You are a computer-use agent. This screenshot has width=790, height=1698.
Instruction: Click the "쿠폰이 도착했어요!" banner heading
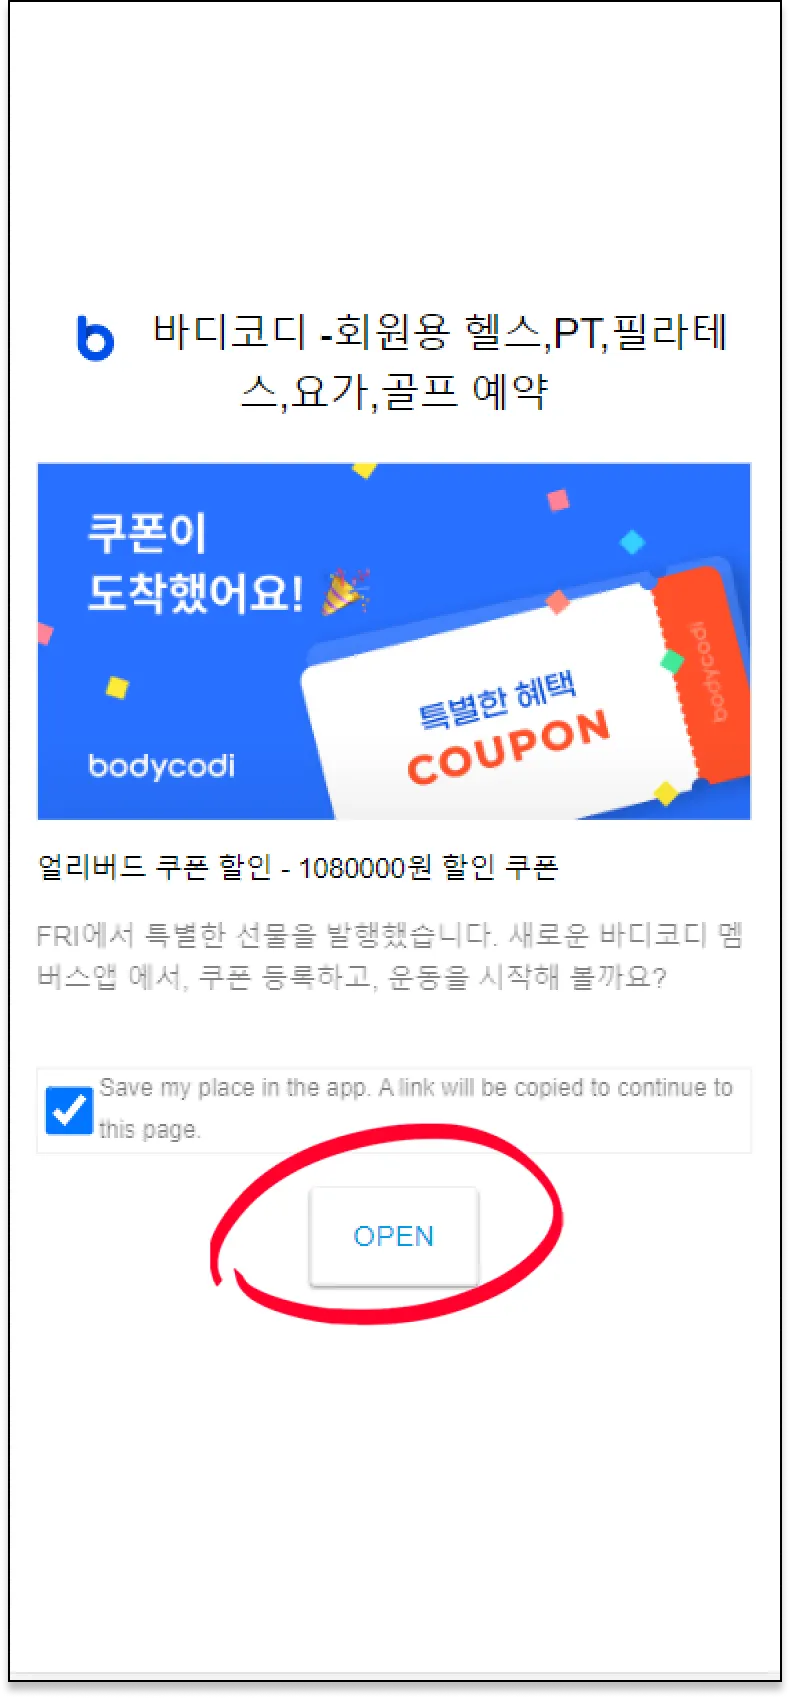point(195,562)
